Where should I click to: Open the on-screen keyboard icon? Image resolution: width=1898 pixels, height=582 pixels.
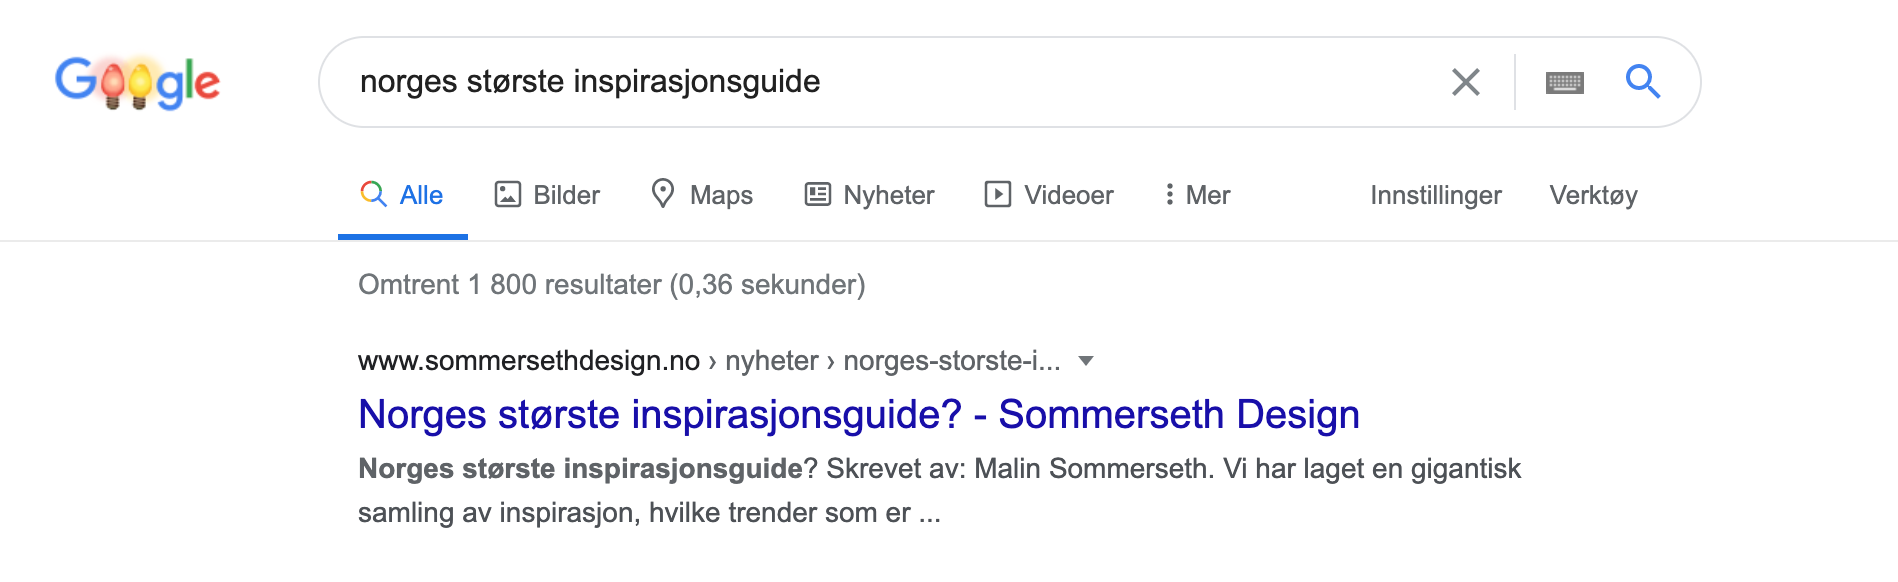(x=1564, y=82)
